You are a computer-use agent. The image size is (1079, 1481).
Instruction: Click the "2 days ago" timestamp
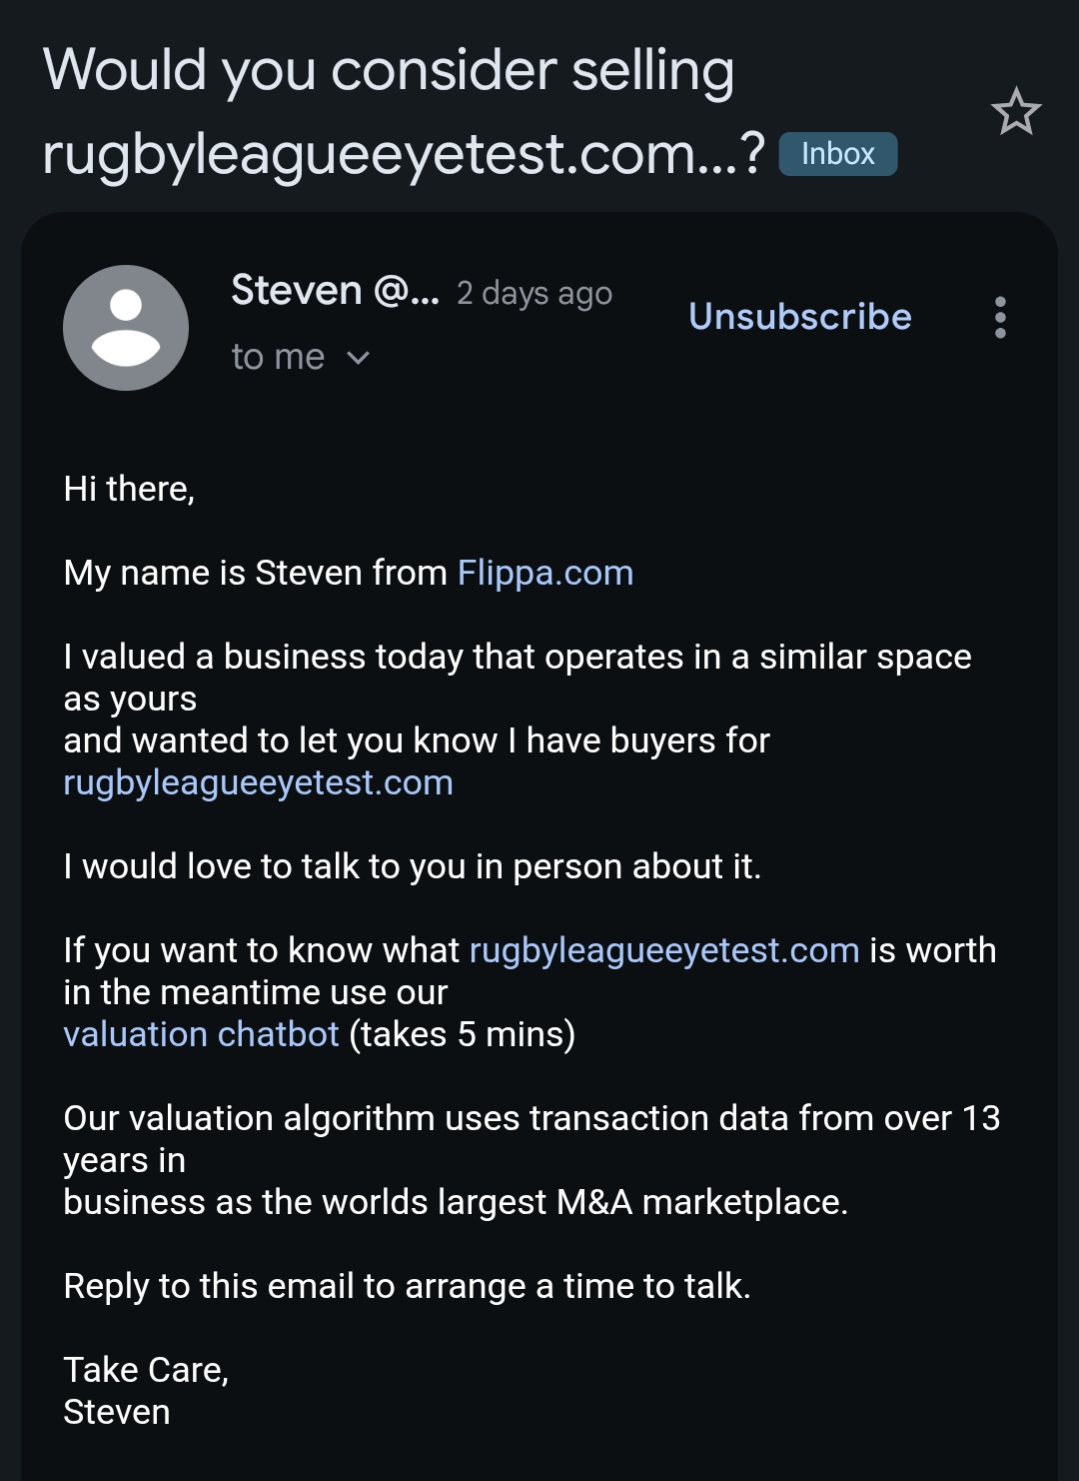534,294
